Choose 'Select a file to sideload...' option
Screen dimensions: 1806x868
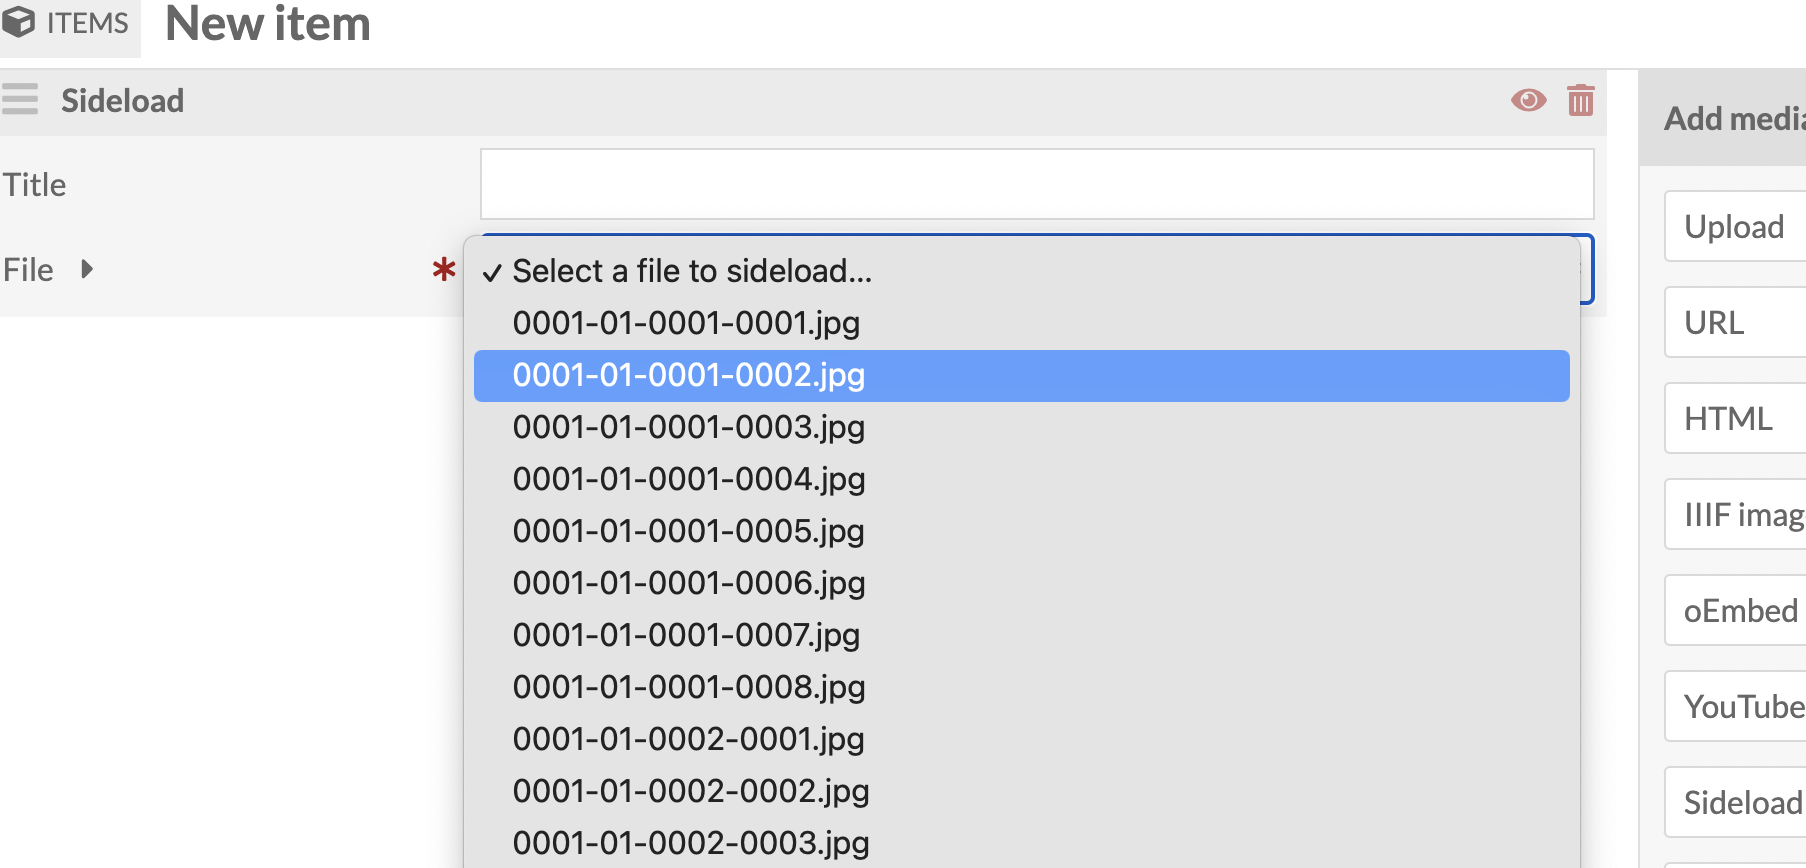coord(692,271)
